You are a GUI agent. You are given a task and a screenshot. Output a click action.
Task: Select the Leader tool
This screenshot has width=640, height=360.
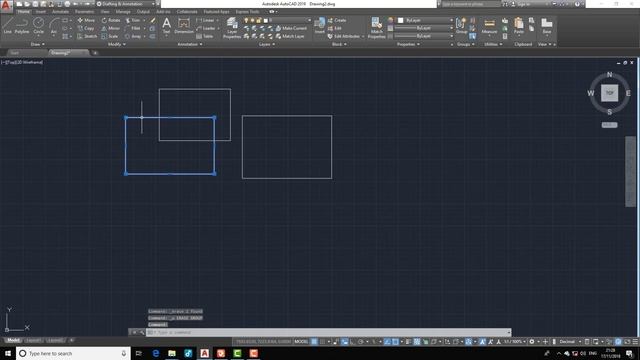(x=206, y=28)
